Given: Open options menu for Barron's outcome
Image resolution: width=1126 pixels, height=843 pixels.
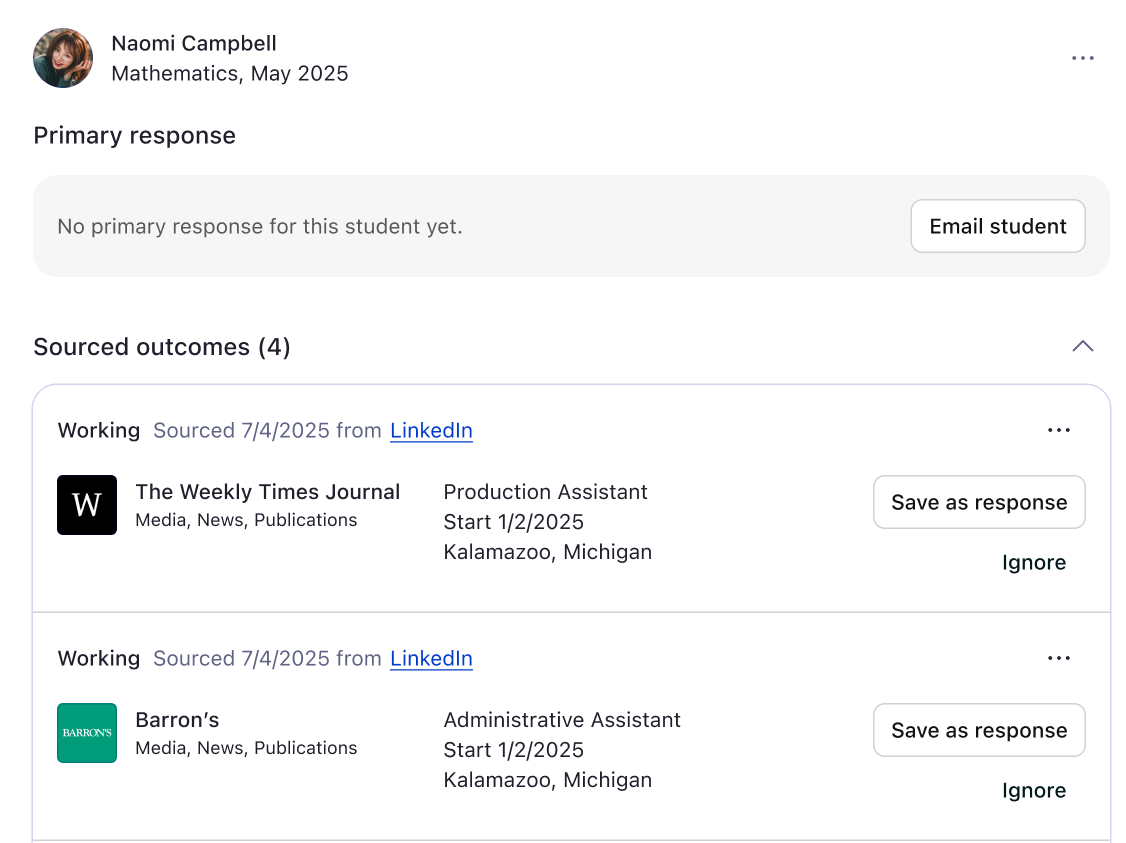Looking at the screenshot, I should pos(1058,658).
